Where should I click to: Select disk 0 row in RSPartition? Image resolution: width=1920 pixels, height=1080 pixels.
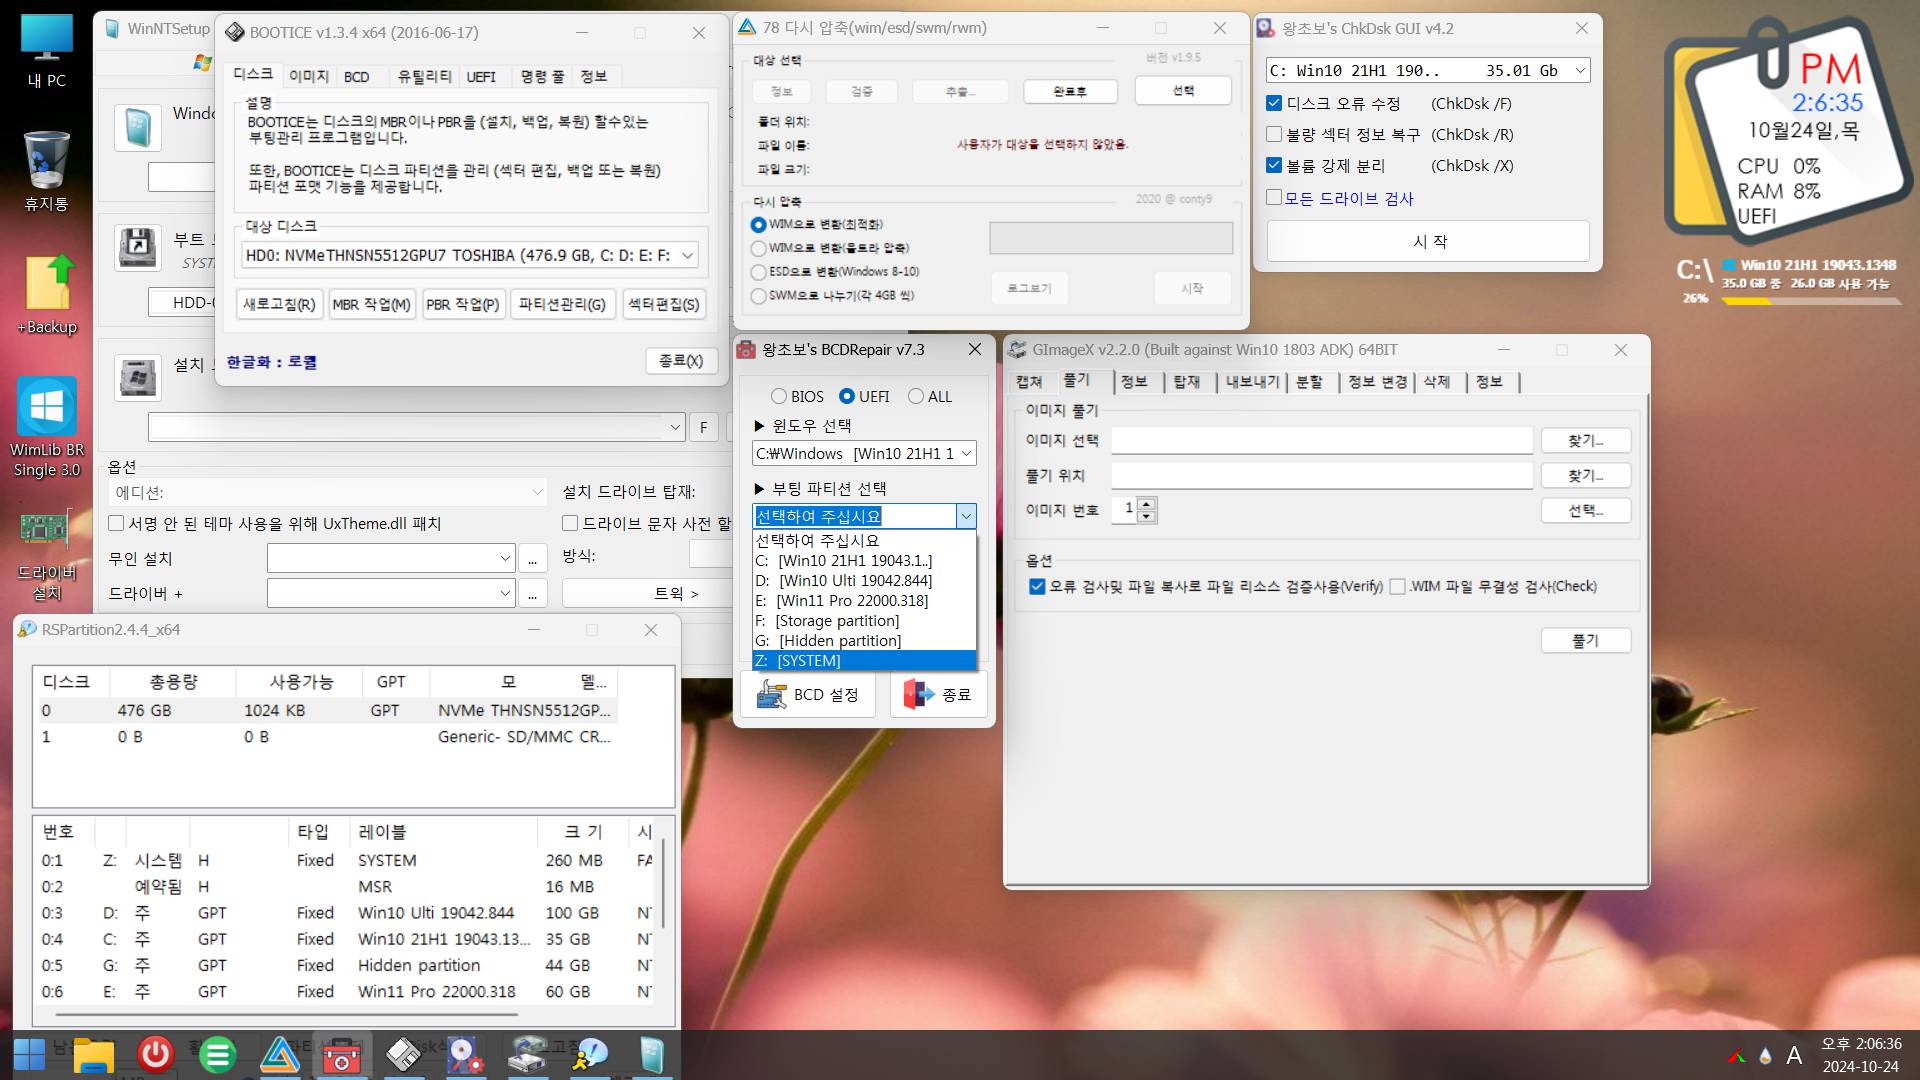[327, 710]
